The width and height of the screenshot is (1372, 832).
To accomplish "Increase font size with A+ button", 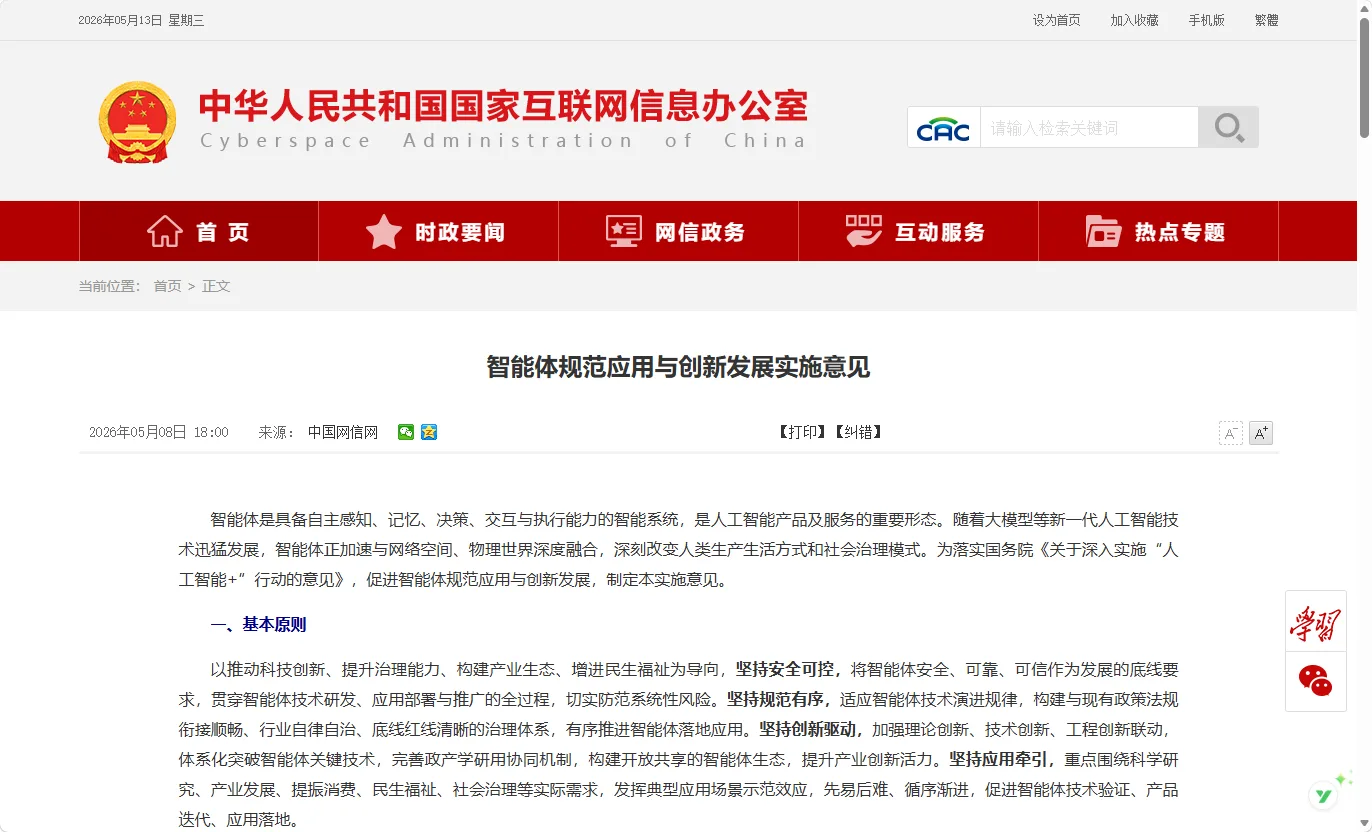I will point(1261,433).
